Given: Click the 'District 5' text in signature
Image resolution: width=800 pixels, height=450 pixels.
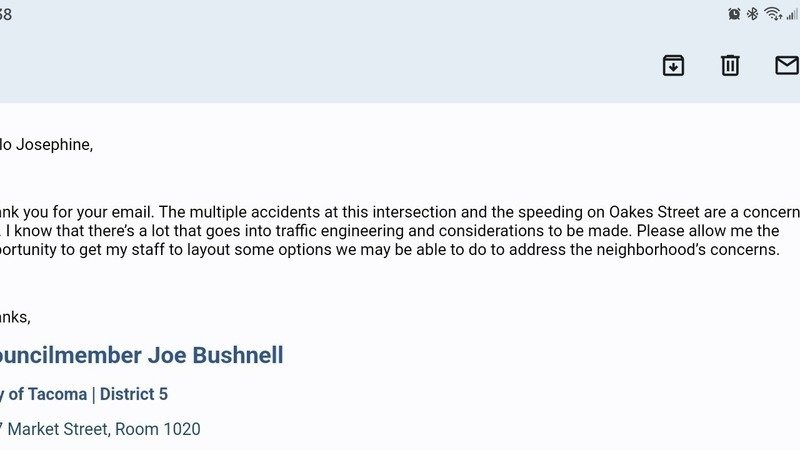Looking at the screenshot, I should (x=134, y=394).
